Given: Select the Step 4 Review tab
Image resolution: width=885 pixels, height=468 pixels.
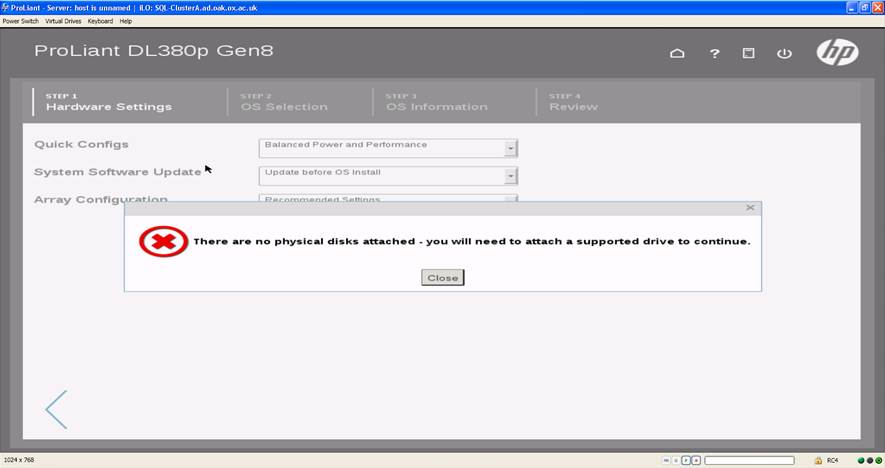Looking at the screenshot, I should point(573,102).
